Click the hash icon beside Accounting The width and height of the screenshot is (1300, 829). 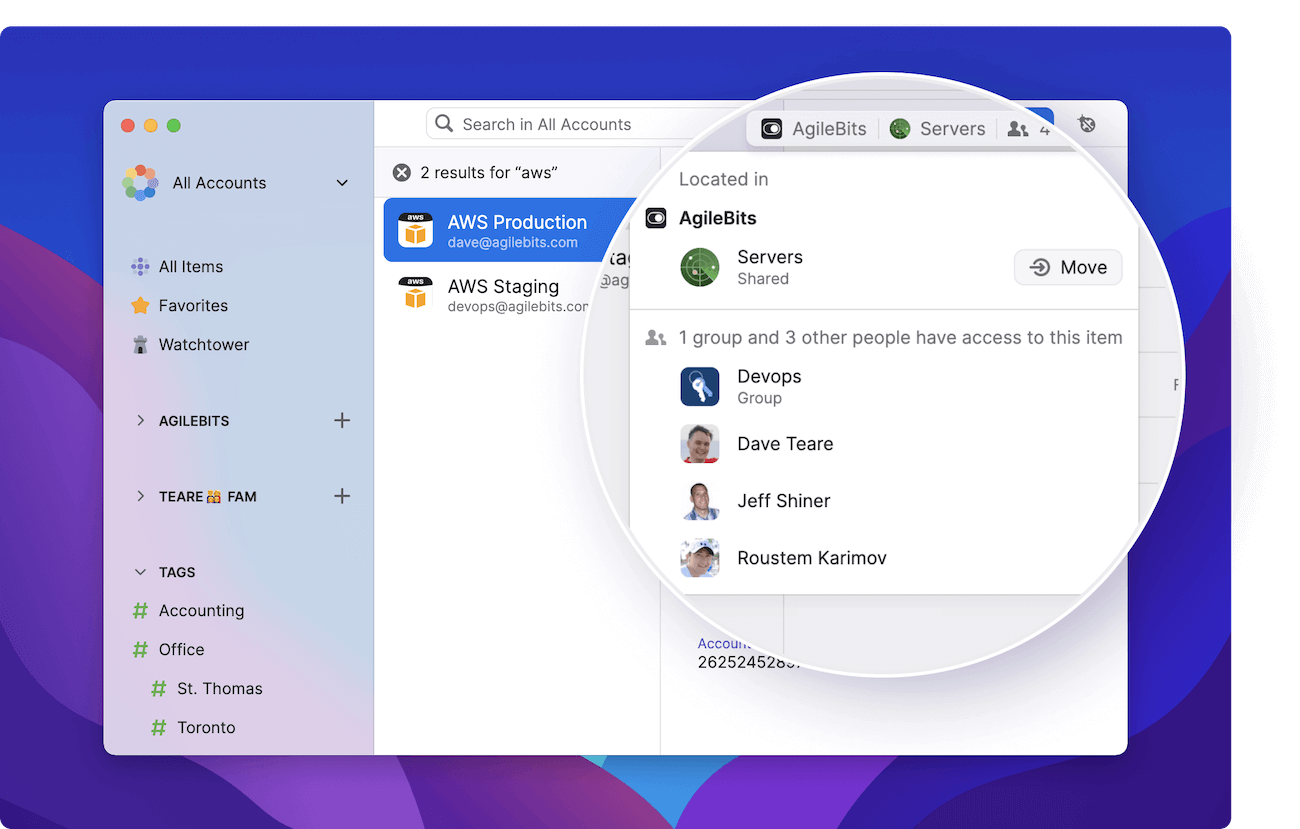click(x=140, y=611)
